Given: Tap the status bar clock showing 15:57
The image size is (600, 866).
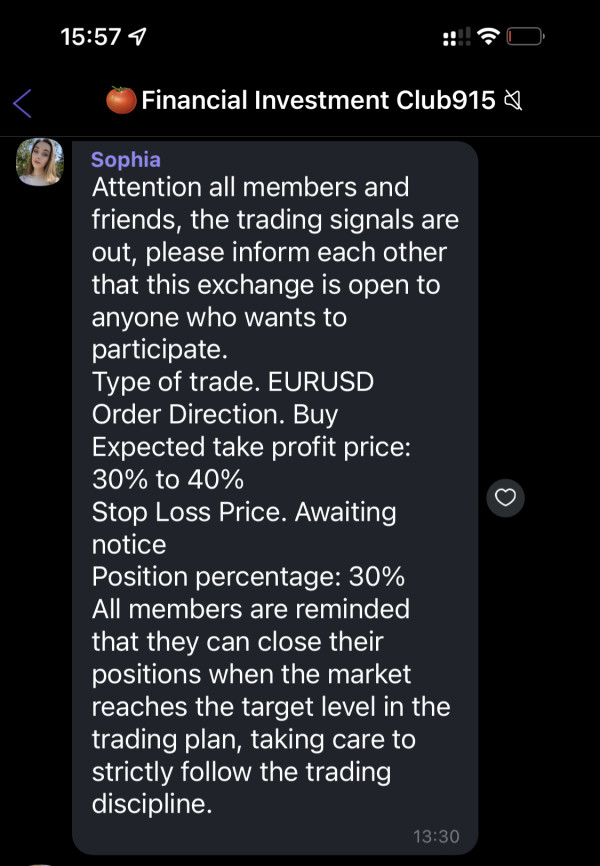Looking at the screenshot, I should point(90,37).
